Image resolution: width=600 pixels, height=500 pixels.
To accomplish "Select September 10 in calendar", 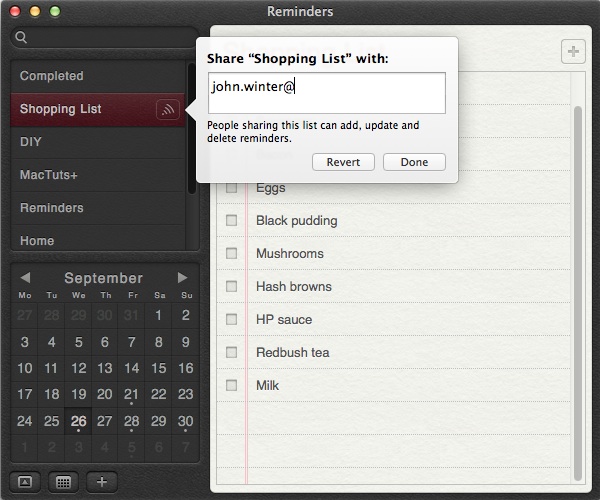I will [x=24, y=368].
